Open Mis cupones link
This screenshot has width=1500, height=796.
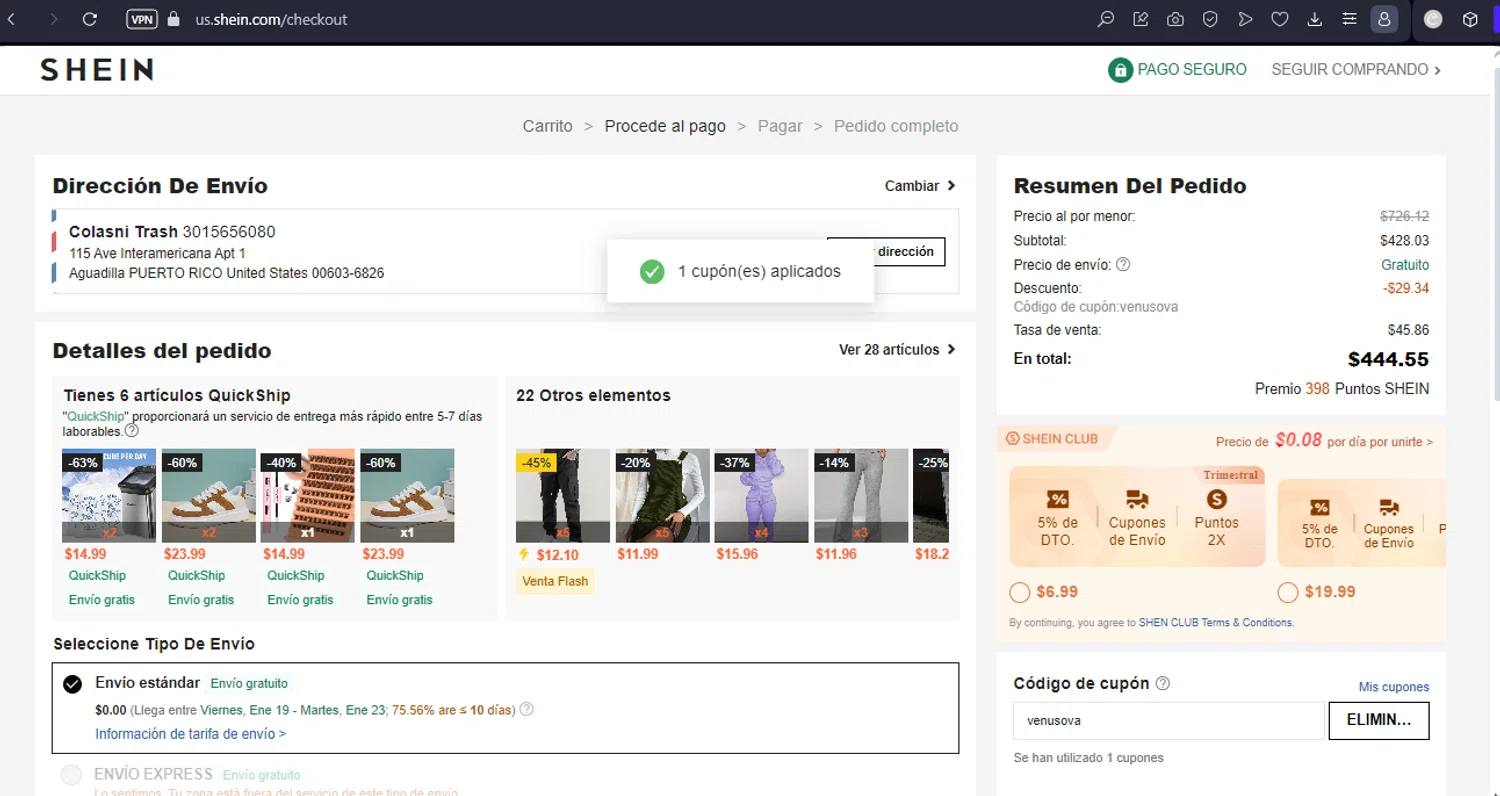point(1394,687)
